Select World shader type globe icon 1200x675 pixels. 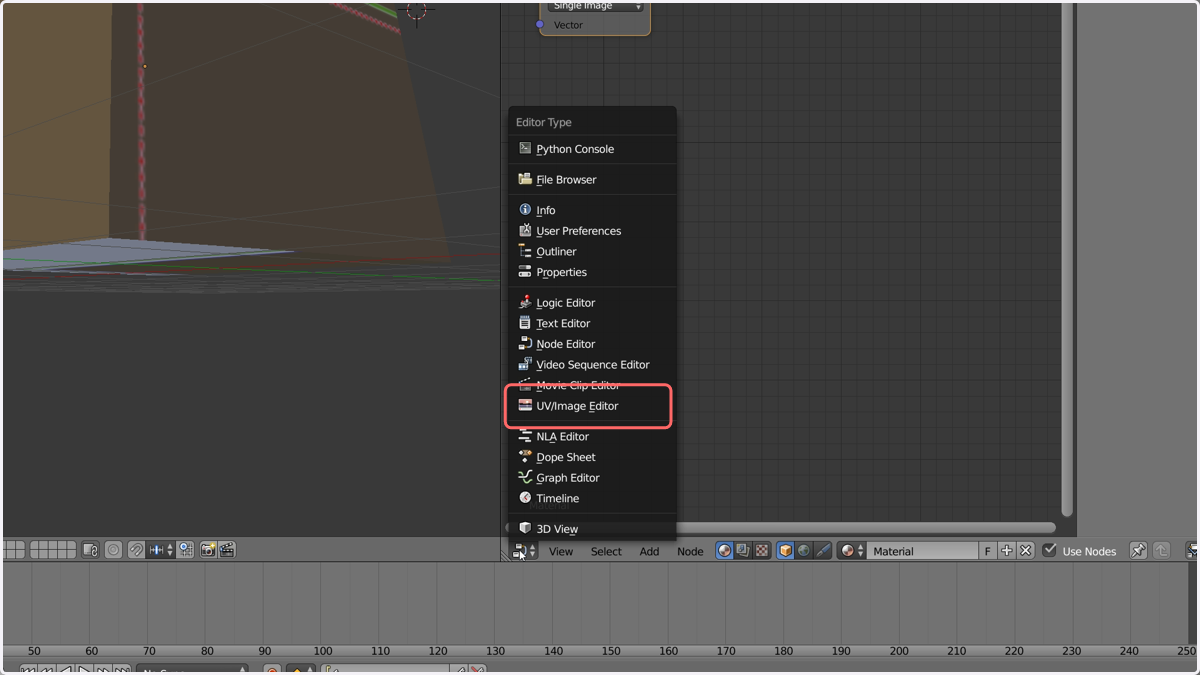click(804, 551)
